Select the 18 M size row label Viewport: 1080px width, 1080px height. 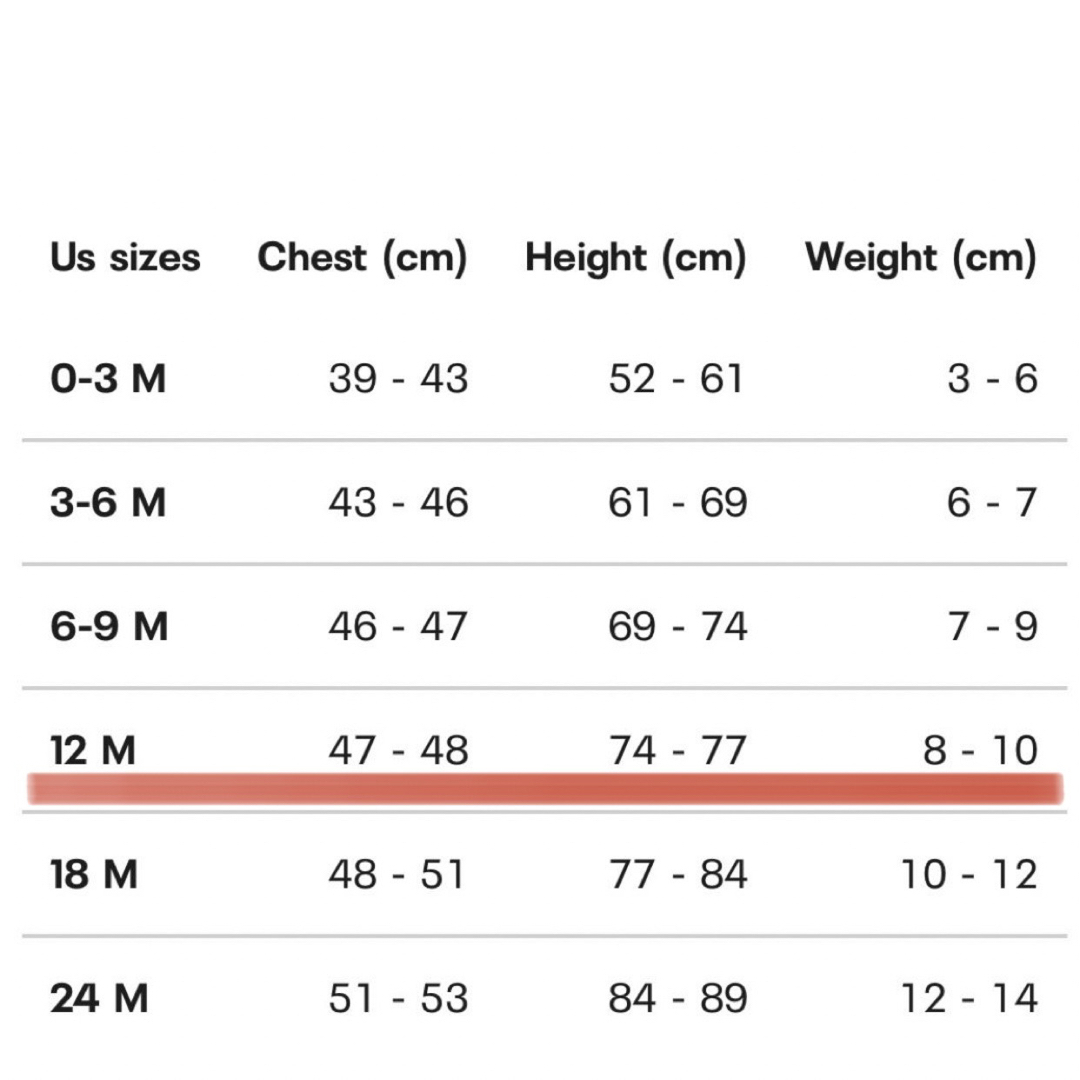(94, 874)
